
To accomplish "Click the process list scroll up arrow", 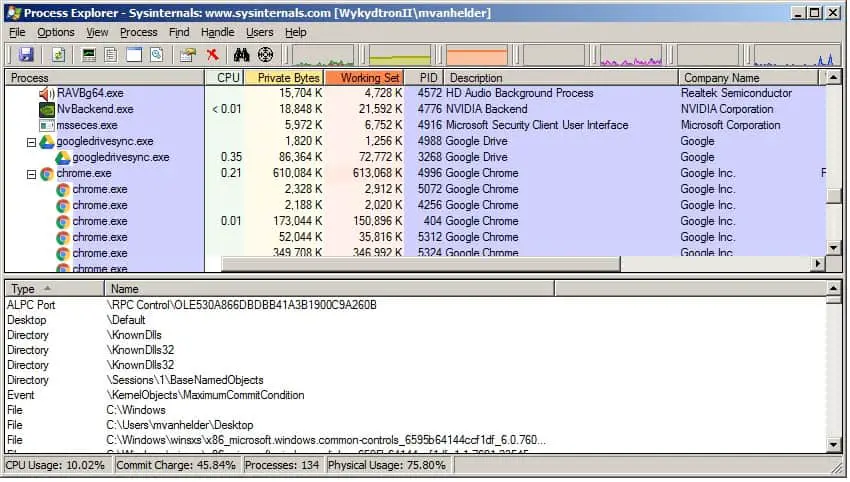I will tap(833, 78).
